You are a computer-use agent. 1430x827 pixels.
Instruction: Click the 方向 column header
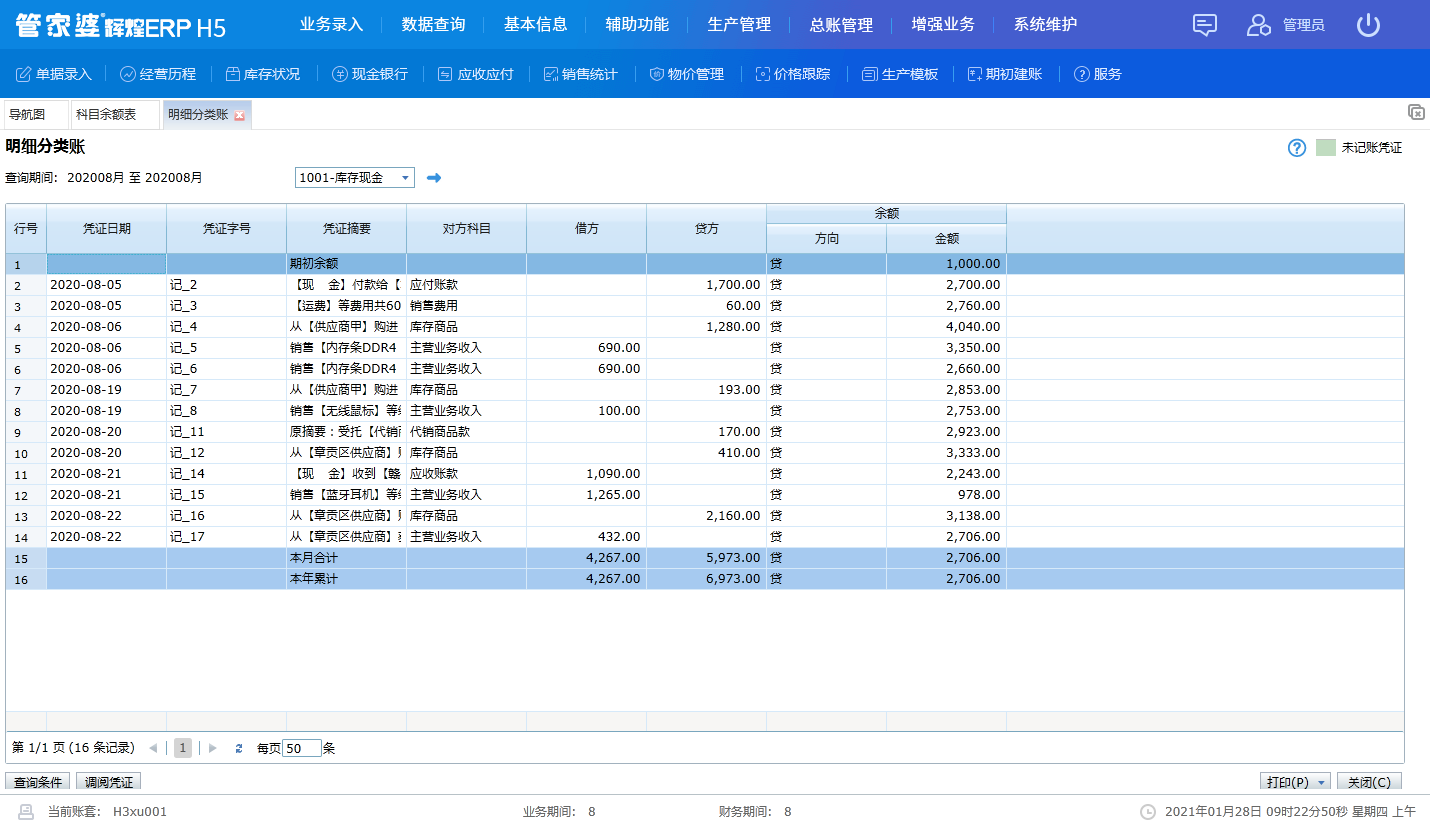click(827, 239)
